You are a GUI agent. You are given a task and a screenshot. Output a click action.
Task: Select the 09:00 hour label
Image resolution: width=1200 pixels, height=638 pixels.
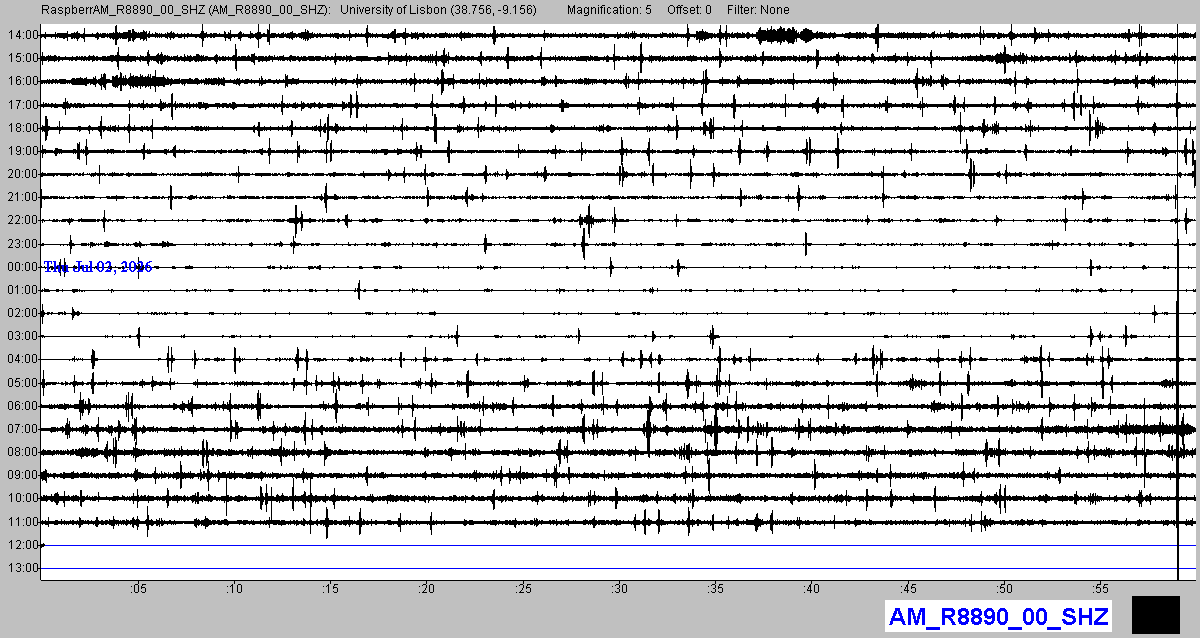point(22,475)
